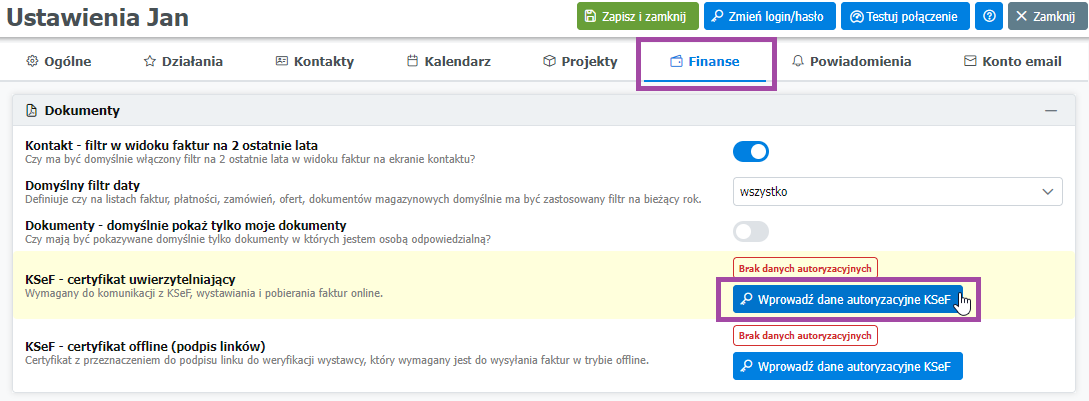
Task: Click Brak danych autoryzacyjnych badge for certyfikat uwierzytelniający
Action: coord(806,268)
